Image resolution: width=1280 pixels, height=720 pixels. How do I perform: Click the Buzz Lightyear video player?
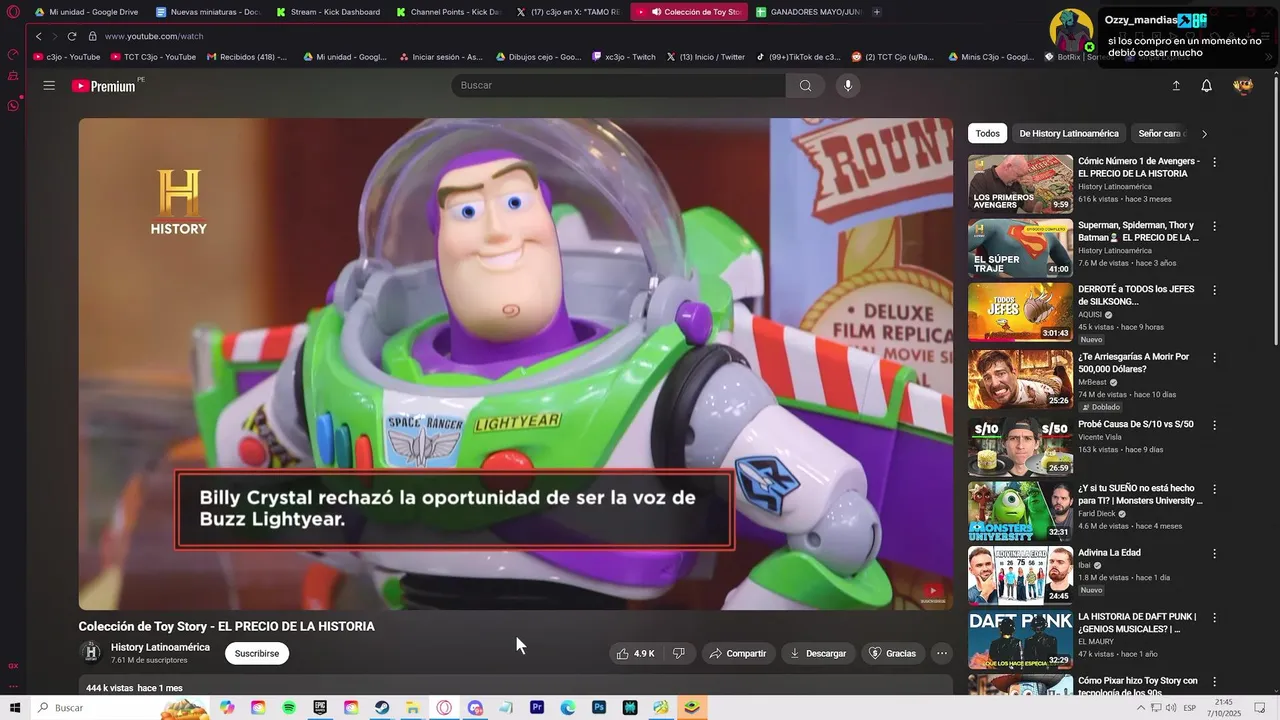point(516,364)
